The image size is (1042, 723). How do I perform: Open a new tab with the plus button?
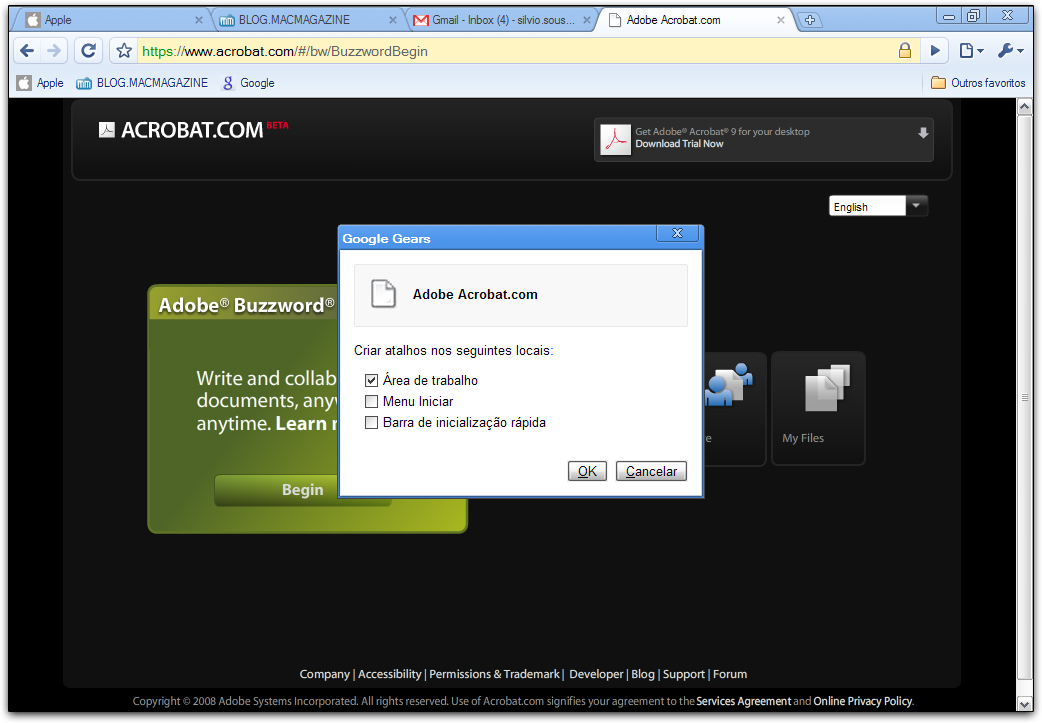[809, 20]
